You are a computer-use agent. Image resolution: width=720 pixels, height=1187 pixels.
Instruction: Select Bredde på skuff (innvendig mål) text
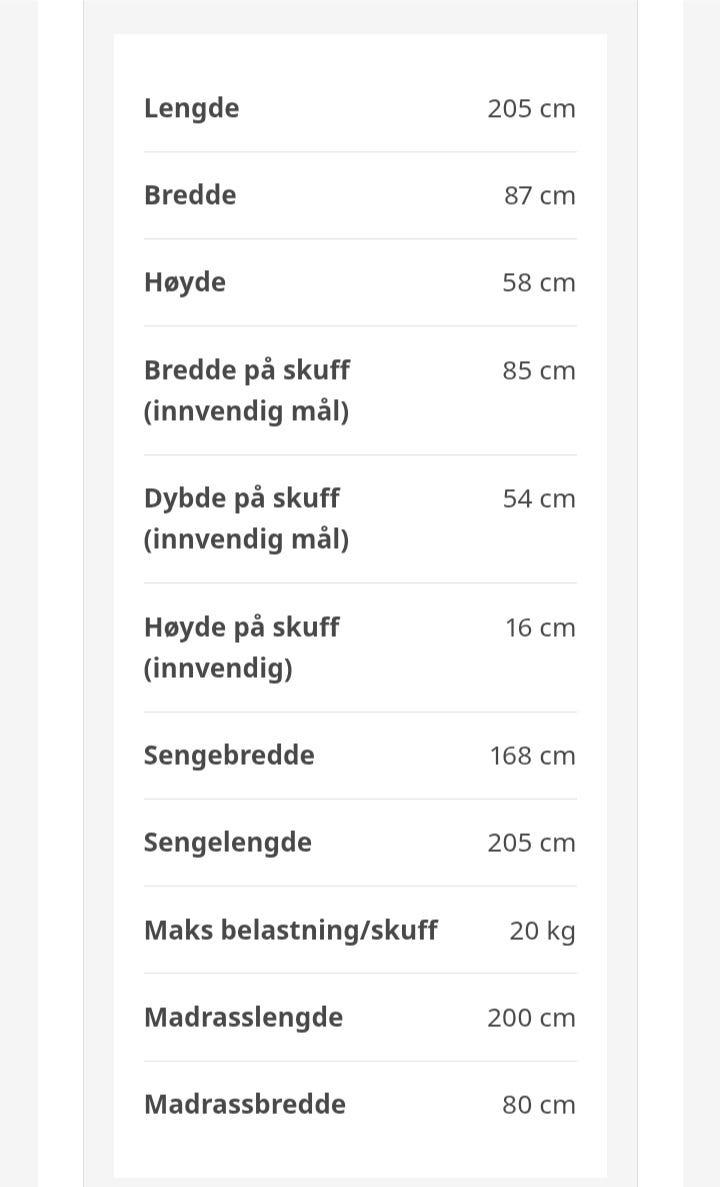(x=247, y=391)
